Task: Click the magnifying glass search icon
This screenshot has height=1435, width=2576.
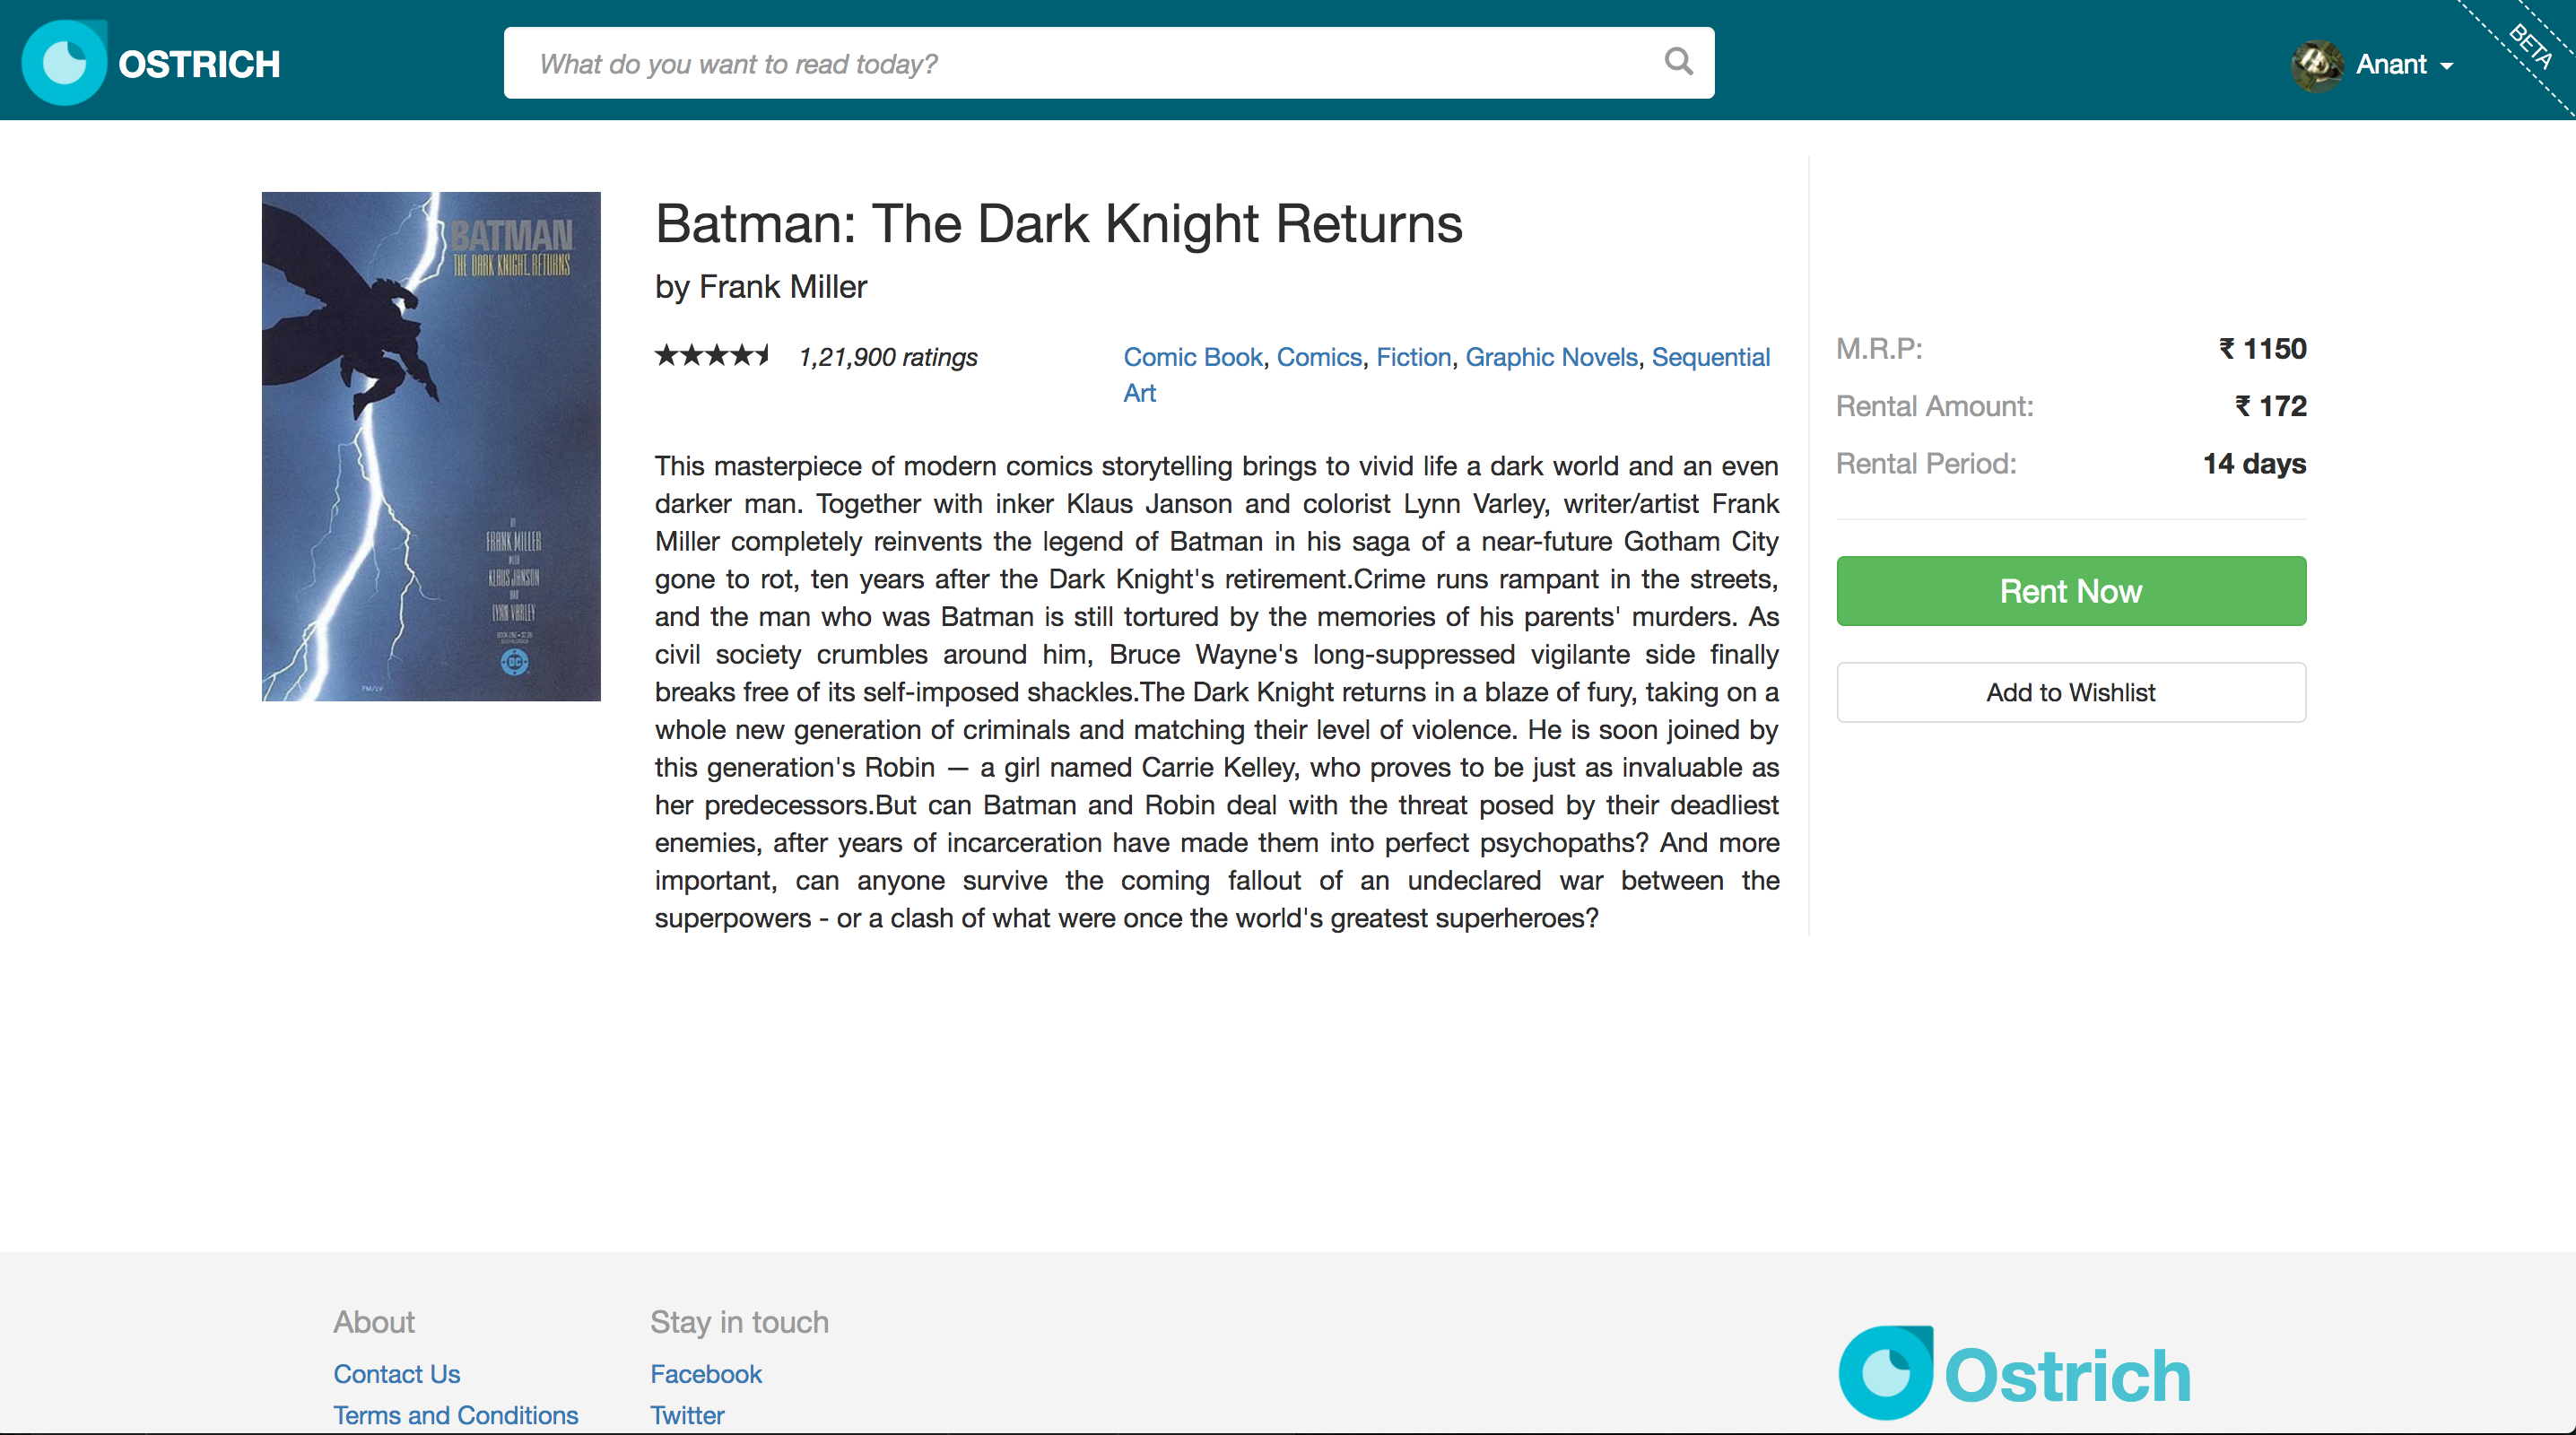Action: click(x=1678, y=62)
